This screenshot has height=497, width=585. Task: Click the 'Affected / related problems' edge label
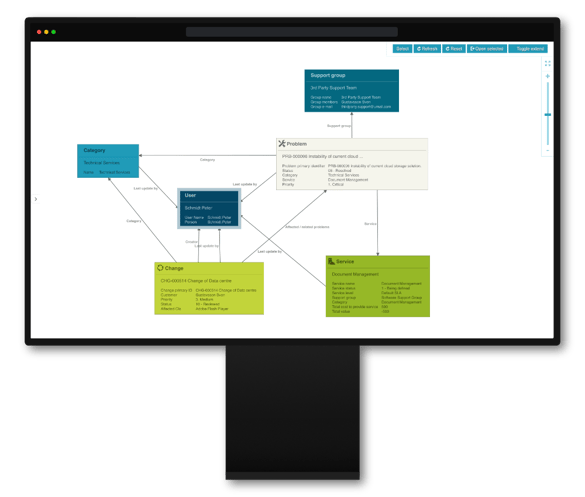[307, 227]
